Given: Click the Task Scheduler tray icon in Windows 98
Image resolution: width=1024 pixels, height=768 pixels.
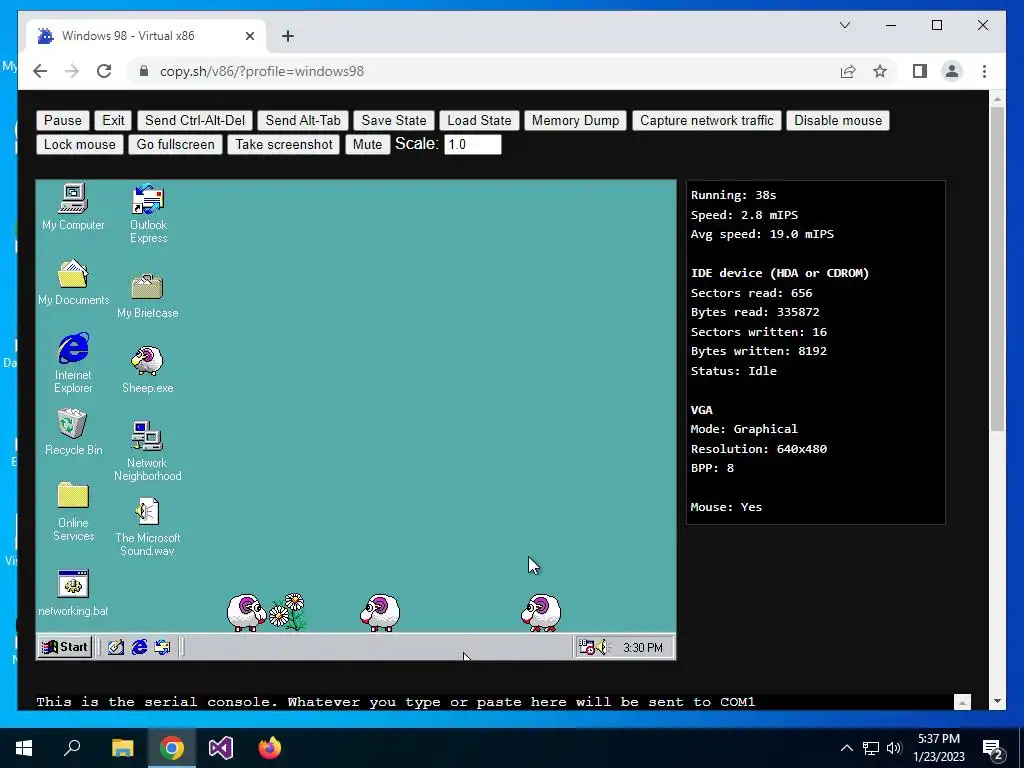Looking at the screenshot, I should pyautogui.click(x=586, y=647).
